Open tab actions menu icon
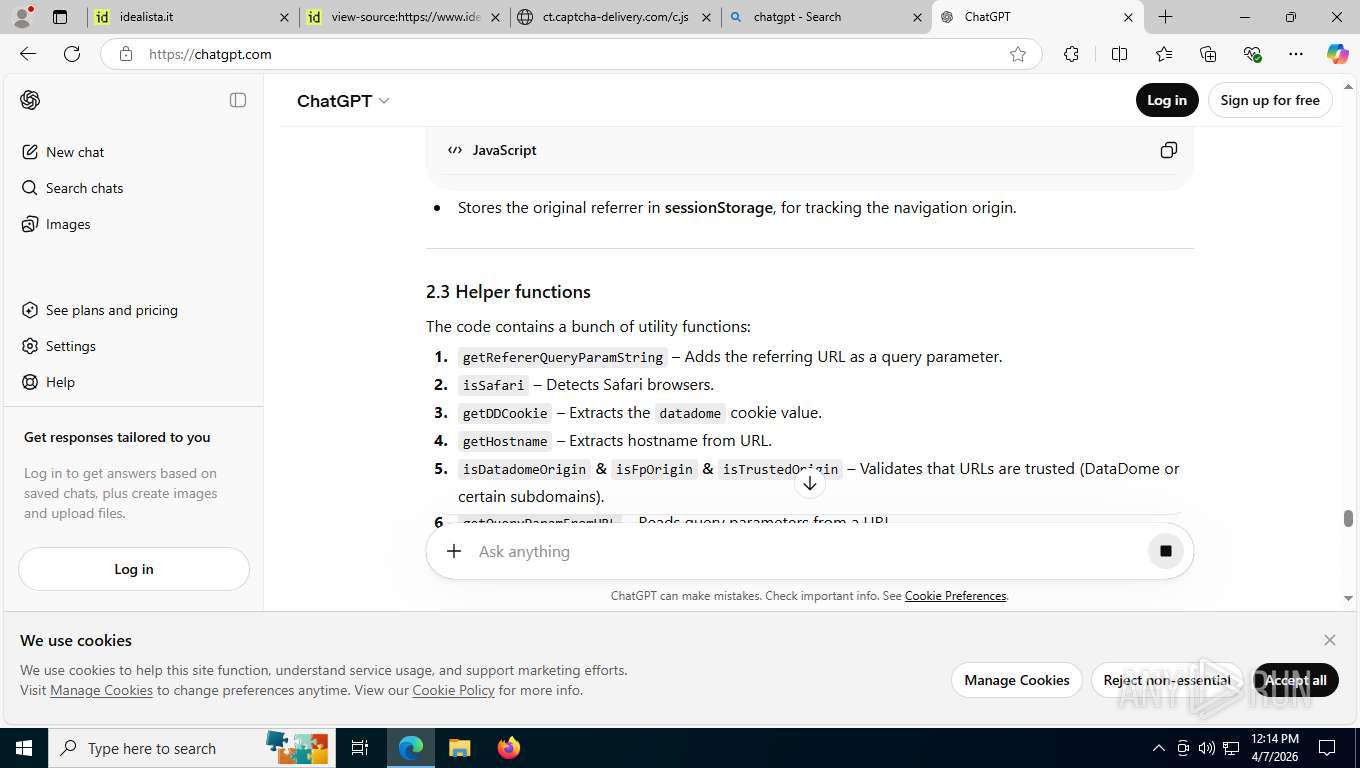This screenshot has height=768, width=1360. 60,17
